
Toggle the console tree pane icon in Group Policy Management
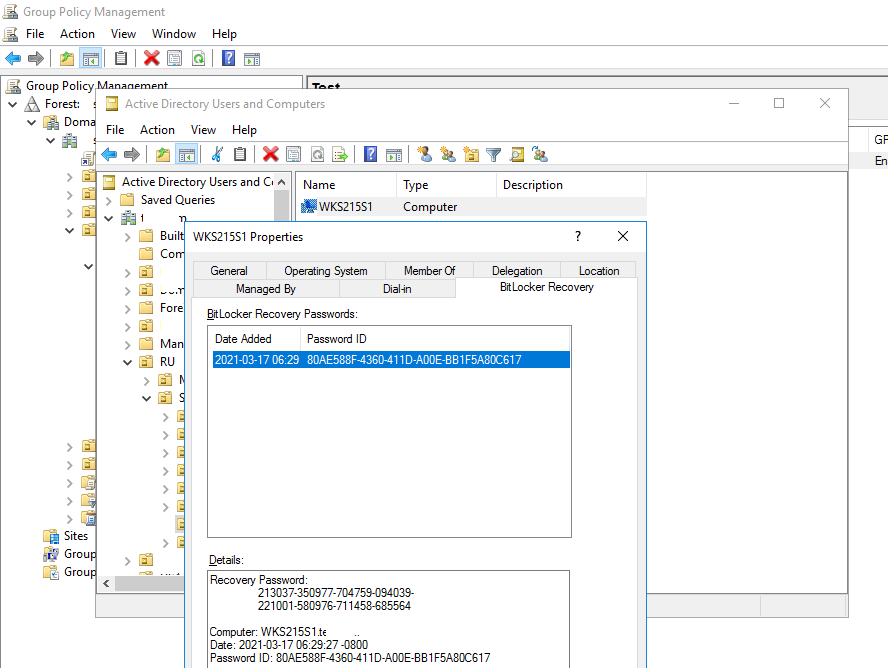(x=91, y=58)
